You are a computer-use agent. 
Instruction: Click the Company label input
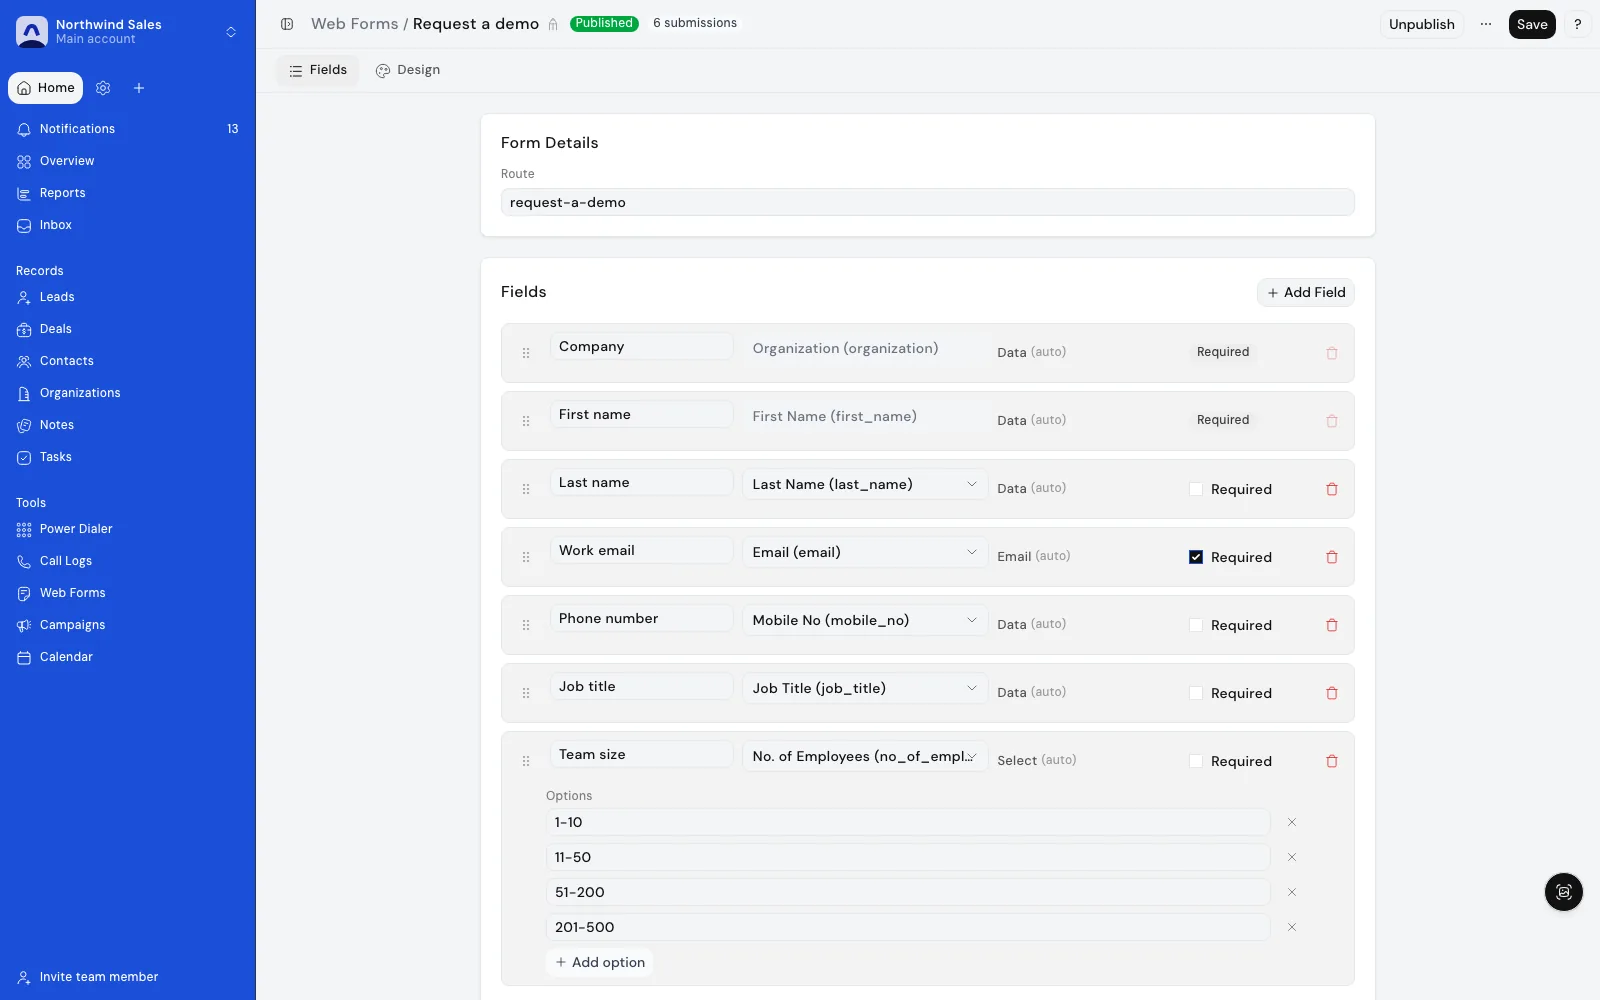pos(641,346)
